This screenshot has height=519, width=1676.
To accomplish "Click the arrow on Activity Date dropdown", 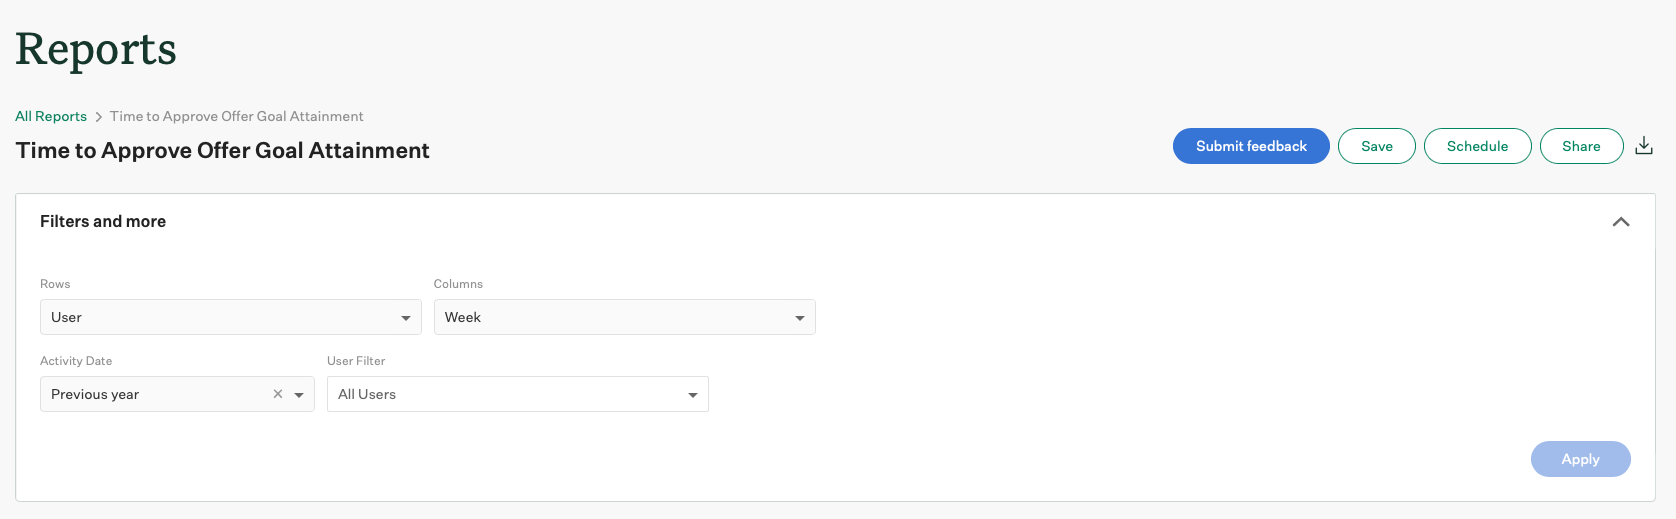I will pos(299,395).
